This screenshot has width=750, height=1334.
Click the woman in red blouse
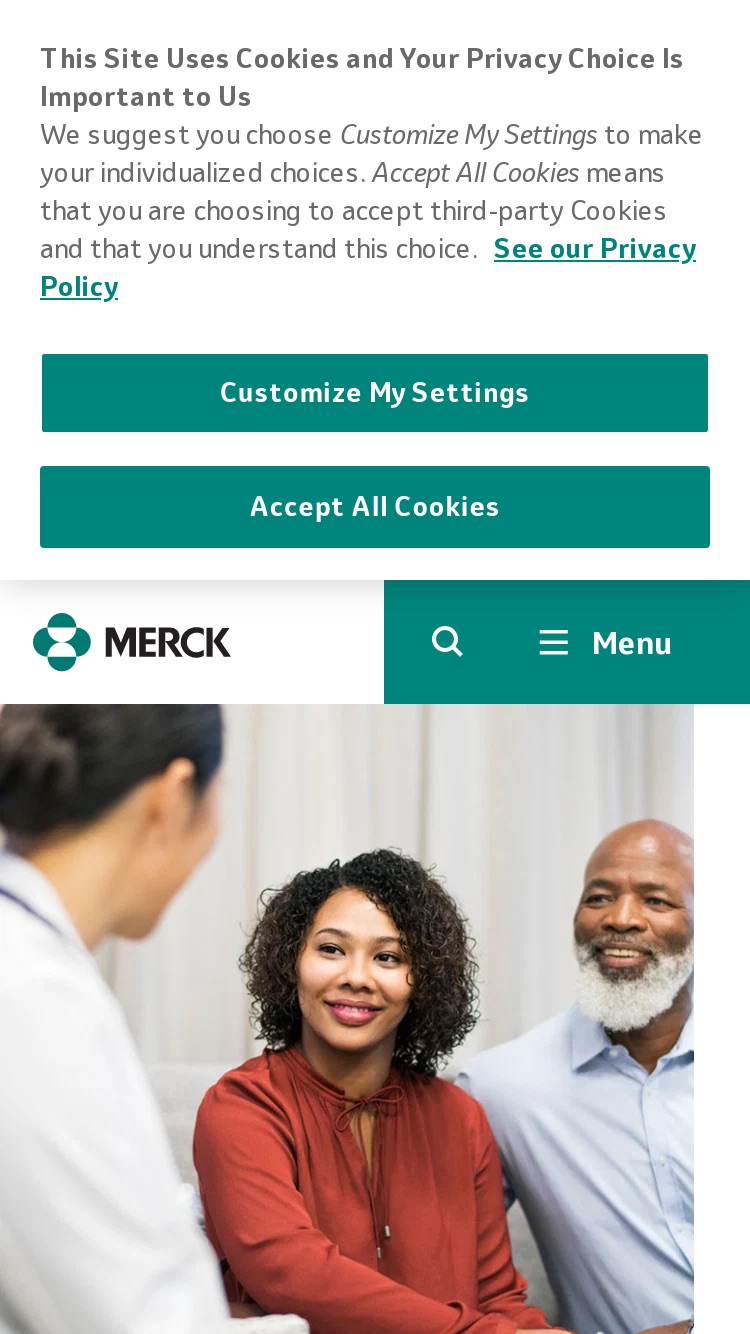click(x=355, y=1090)
